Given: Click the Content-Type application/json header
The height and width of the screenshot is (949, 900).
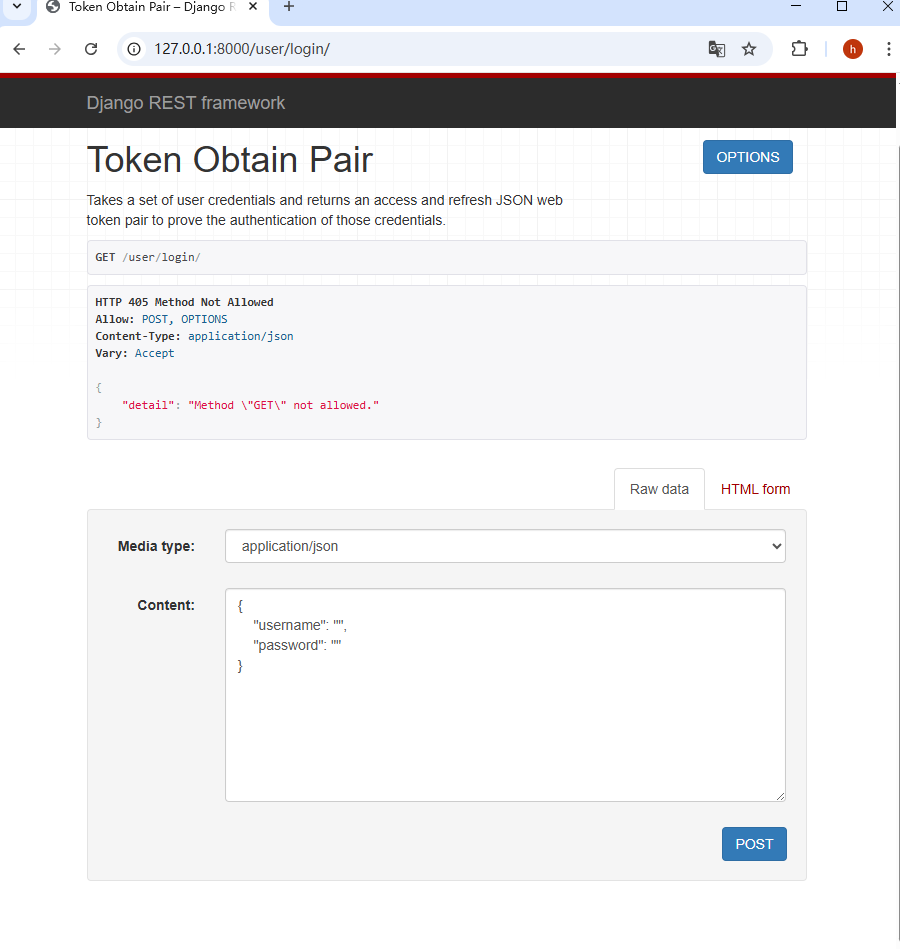Looking at the screenshot, I should (x=194, y=336).
